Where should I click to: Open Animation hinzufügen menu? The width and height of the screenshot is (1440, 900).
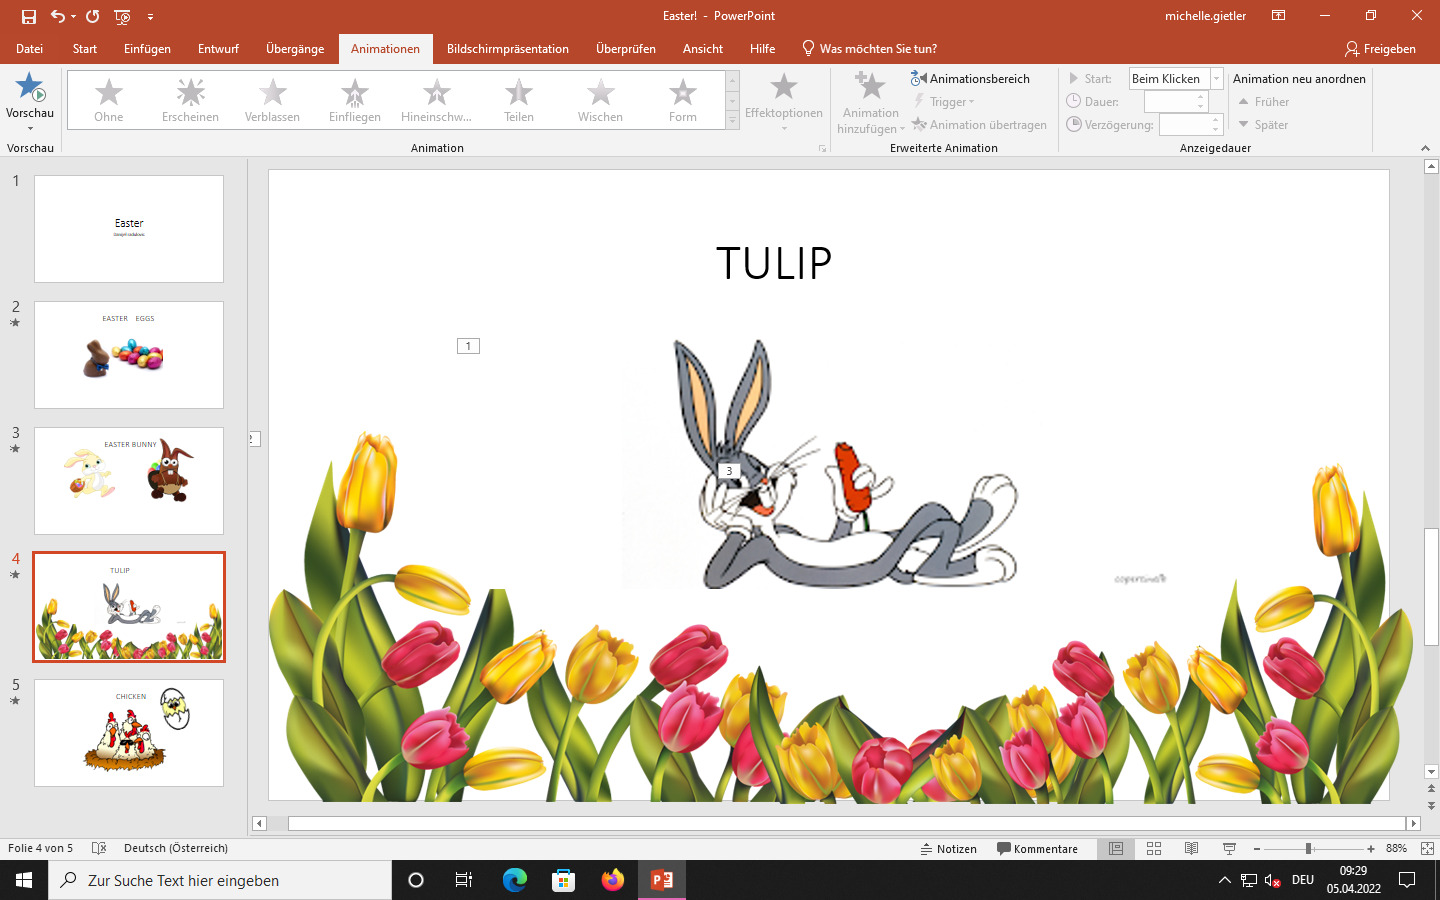(870, 102)
